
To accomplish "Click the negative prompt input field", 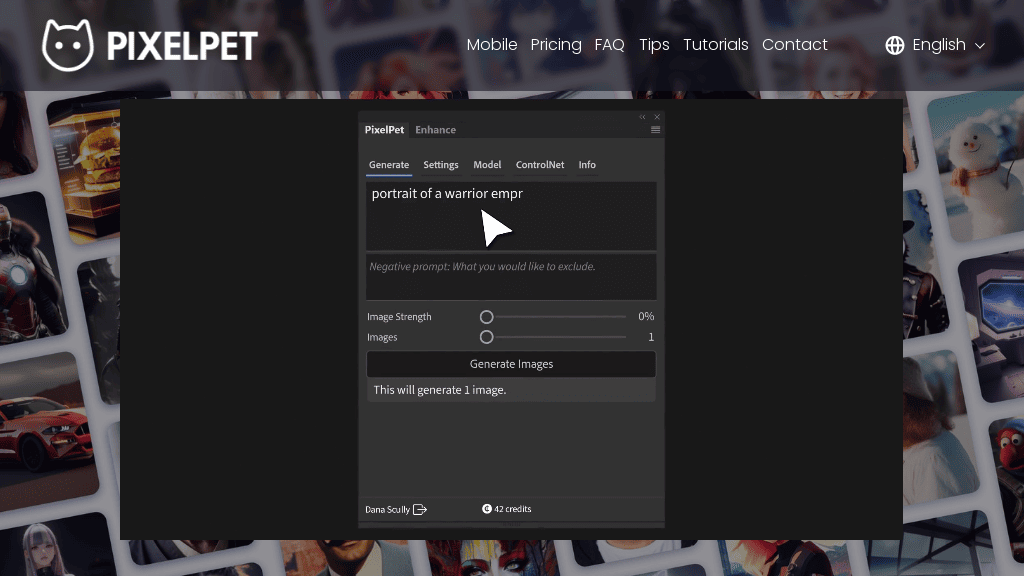I will coord(511,276).
